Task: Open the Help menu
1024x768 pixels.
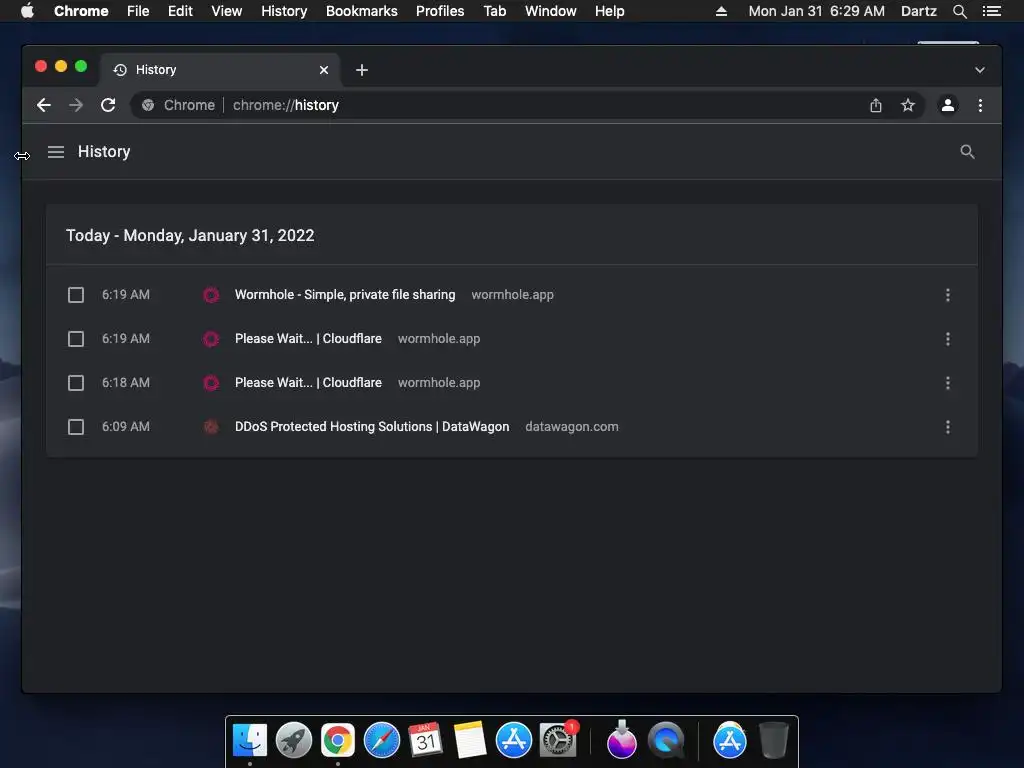Action: [x=609, y=11]
